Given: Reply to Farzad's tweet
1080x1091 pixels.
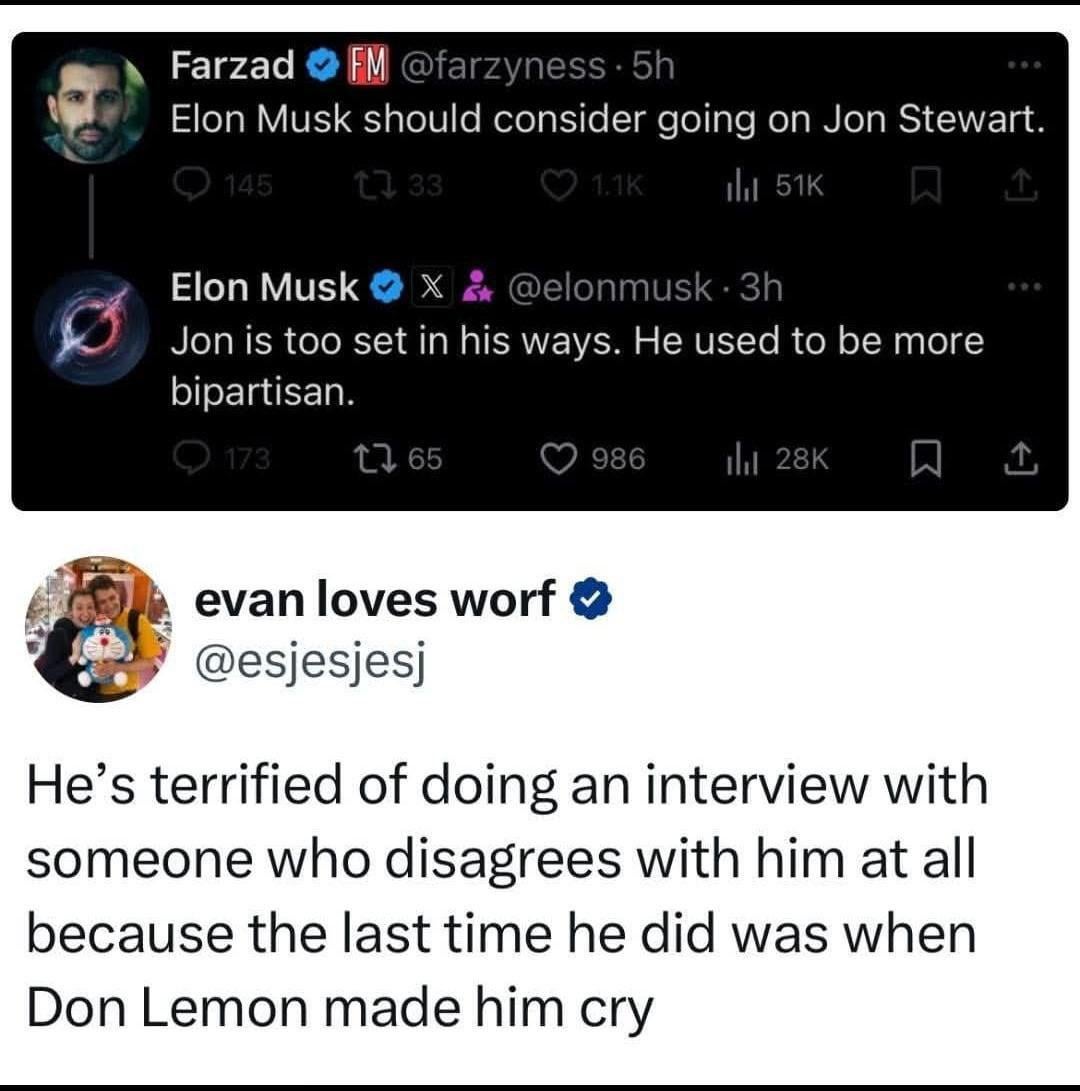Looking at the screenshot, I should tap(187, 184).
